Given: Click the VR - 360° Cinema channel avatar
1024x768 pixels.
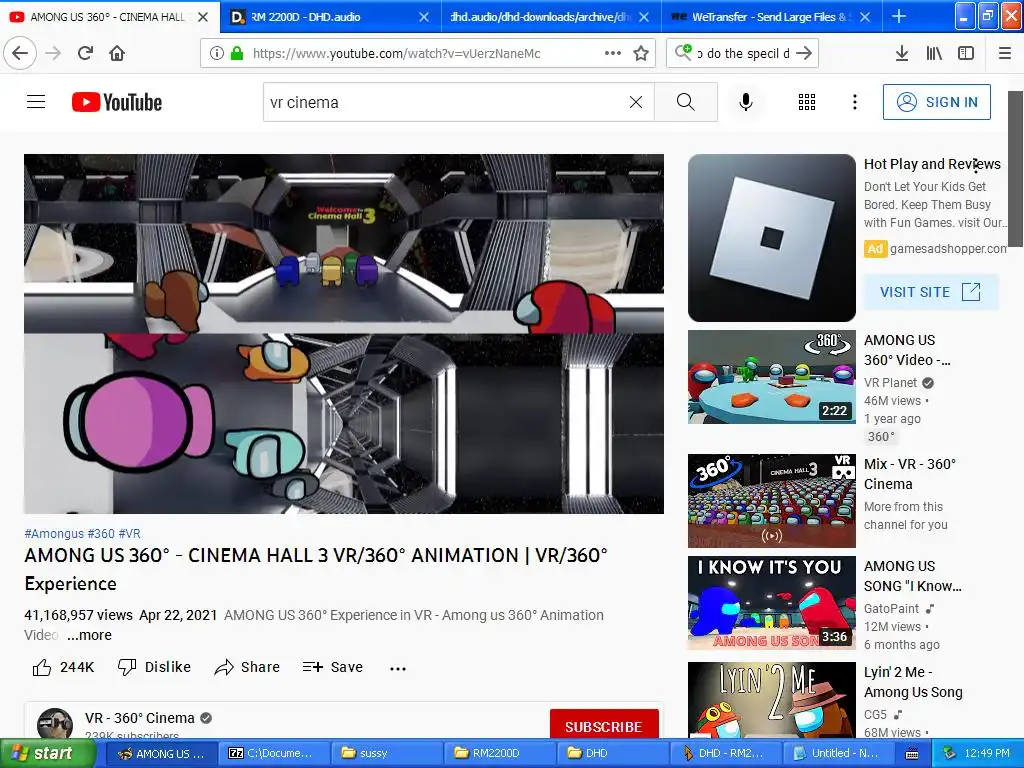Looking at the screenshot, I should [x=55, y=723].
